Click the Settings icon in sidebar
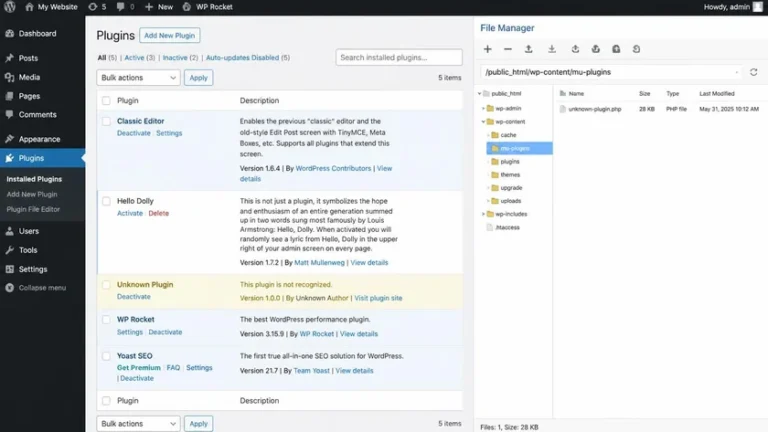This screenshot has height=432, width=768. pos(10,269)
